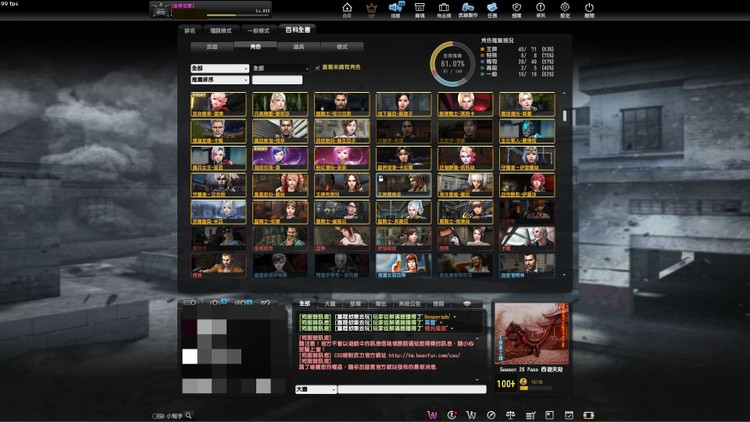Click the balance scales icon
Viewport: 750px width, 422px height.
point(510,415)
